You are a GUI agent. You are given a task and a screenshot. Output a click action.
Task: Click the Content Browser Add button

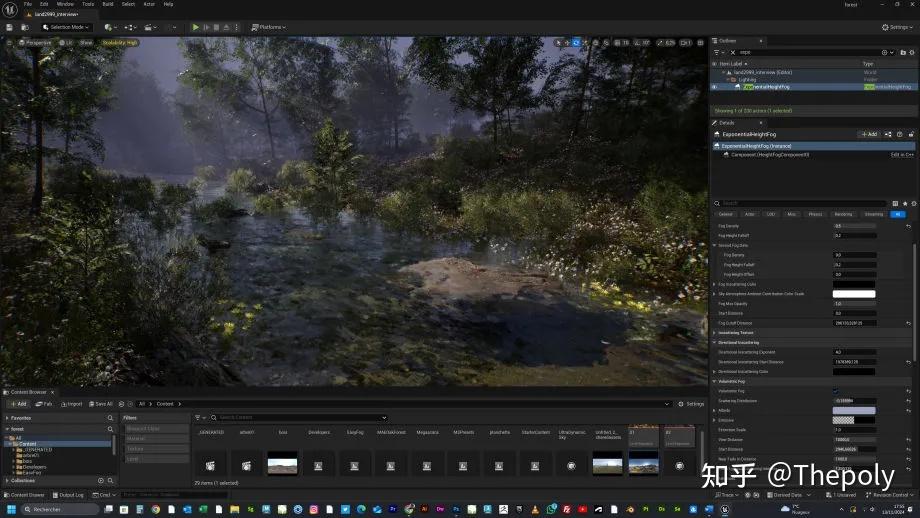click(x=18, y=404)
